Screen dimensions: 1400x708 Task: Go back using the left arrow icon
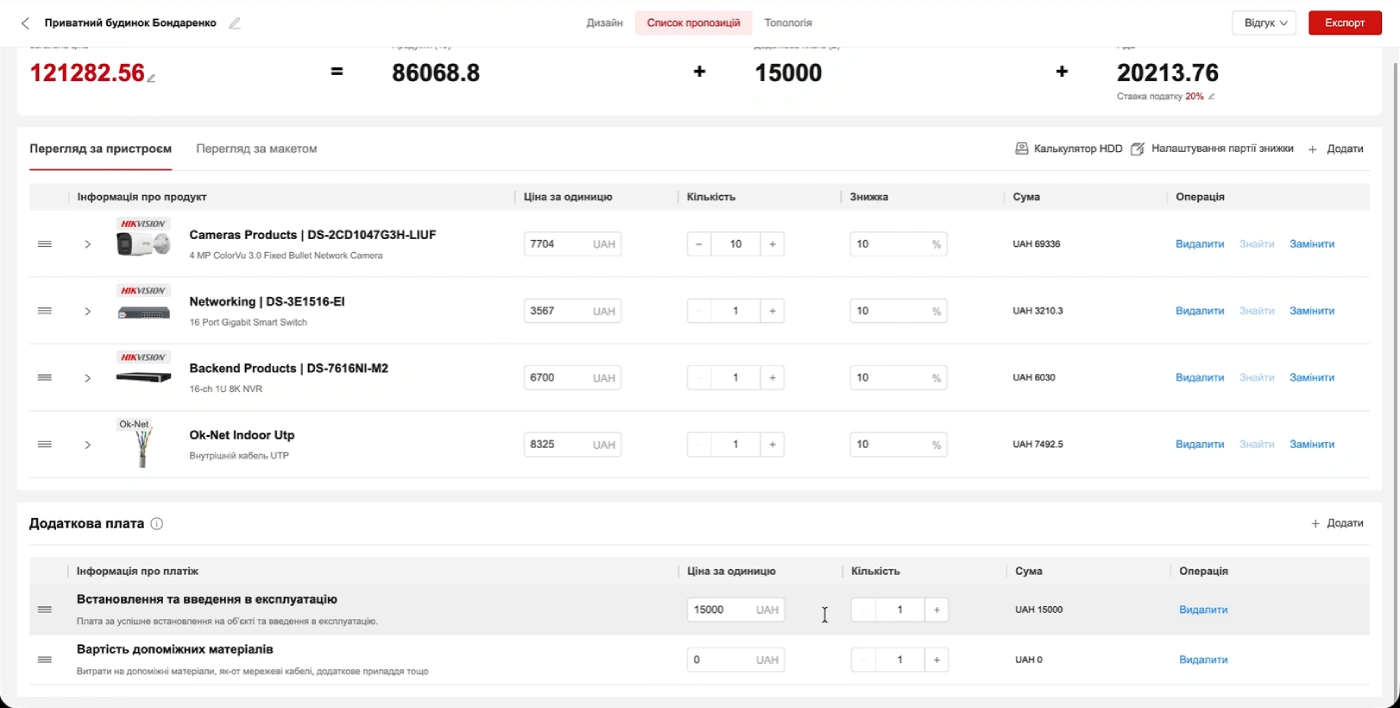pos(25,23)
